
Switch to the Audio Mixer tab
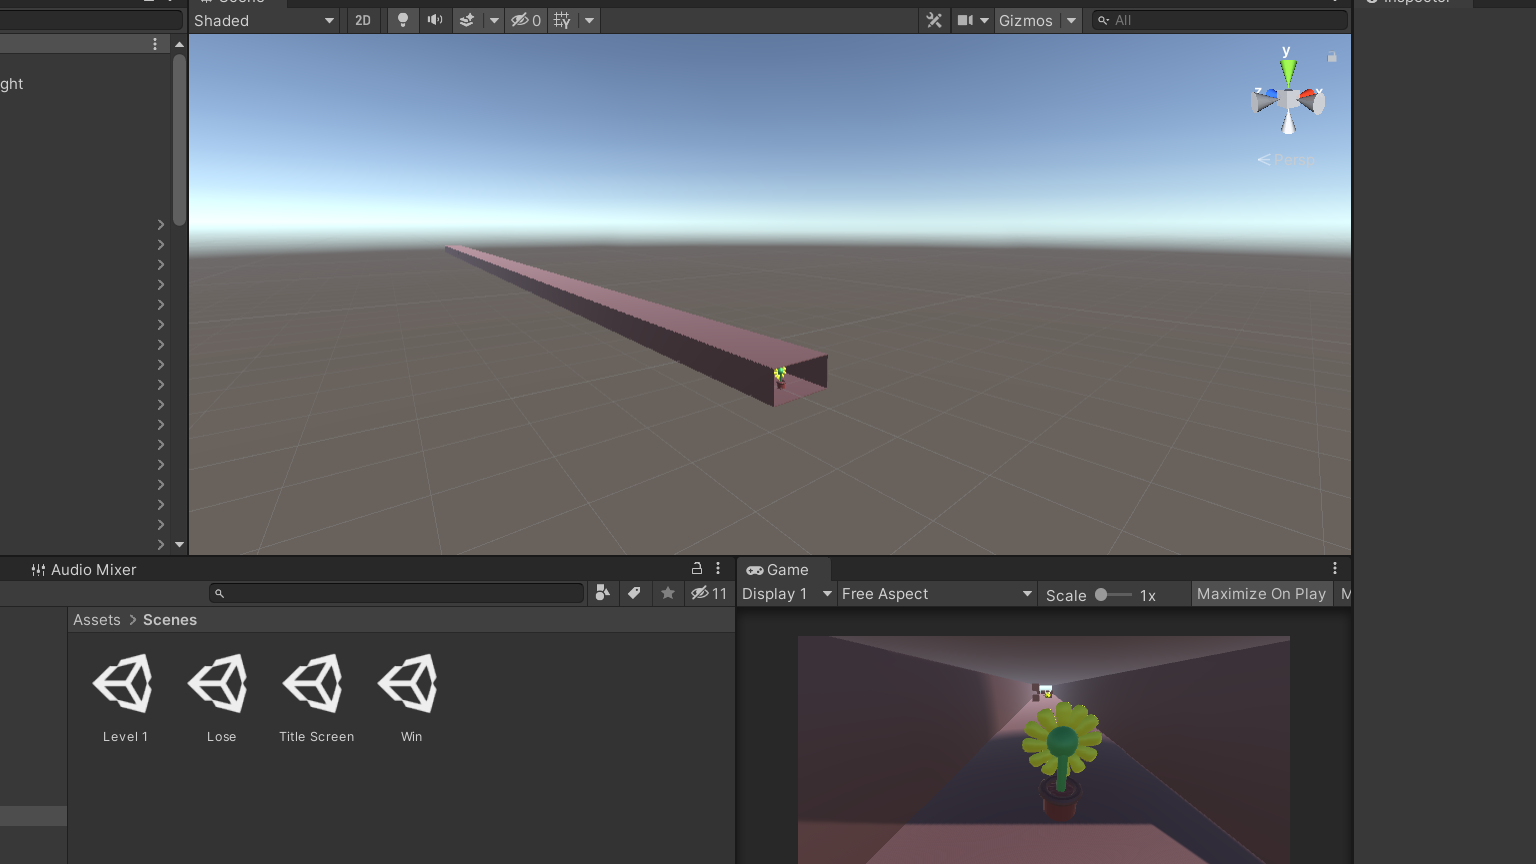tap(84, 570)
